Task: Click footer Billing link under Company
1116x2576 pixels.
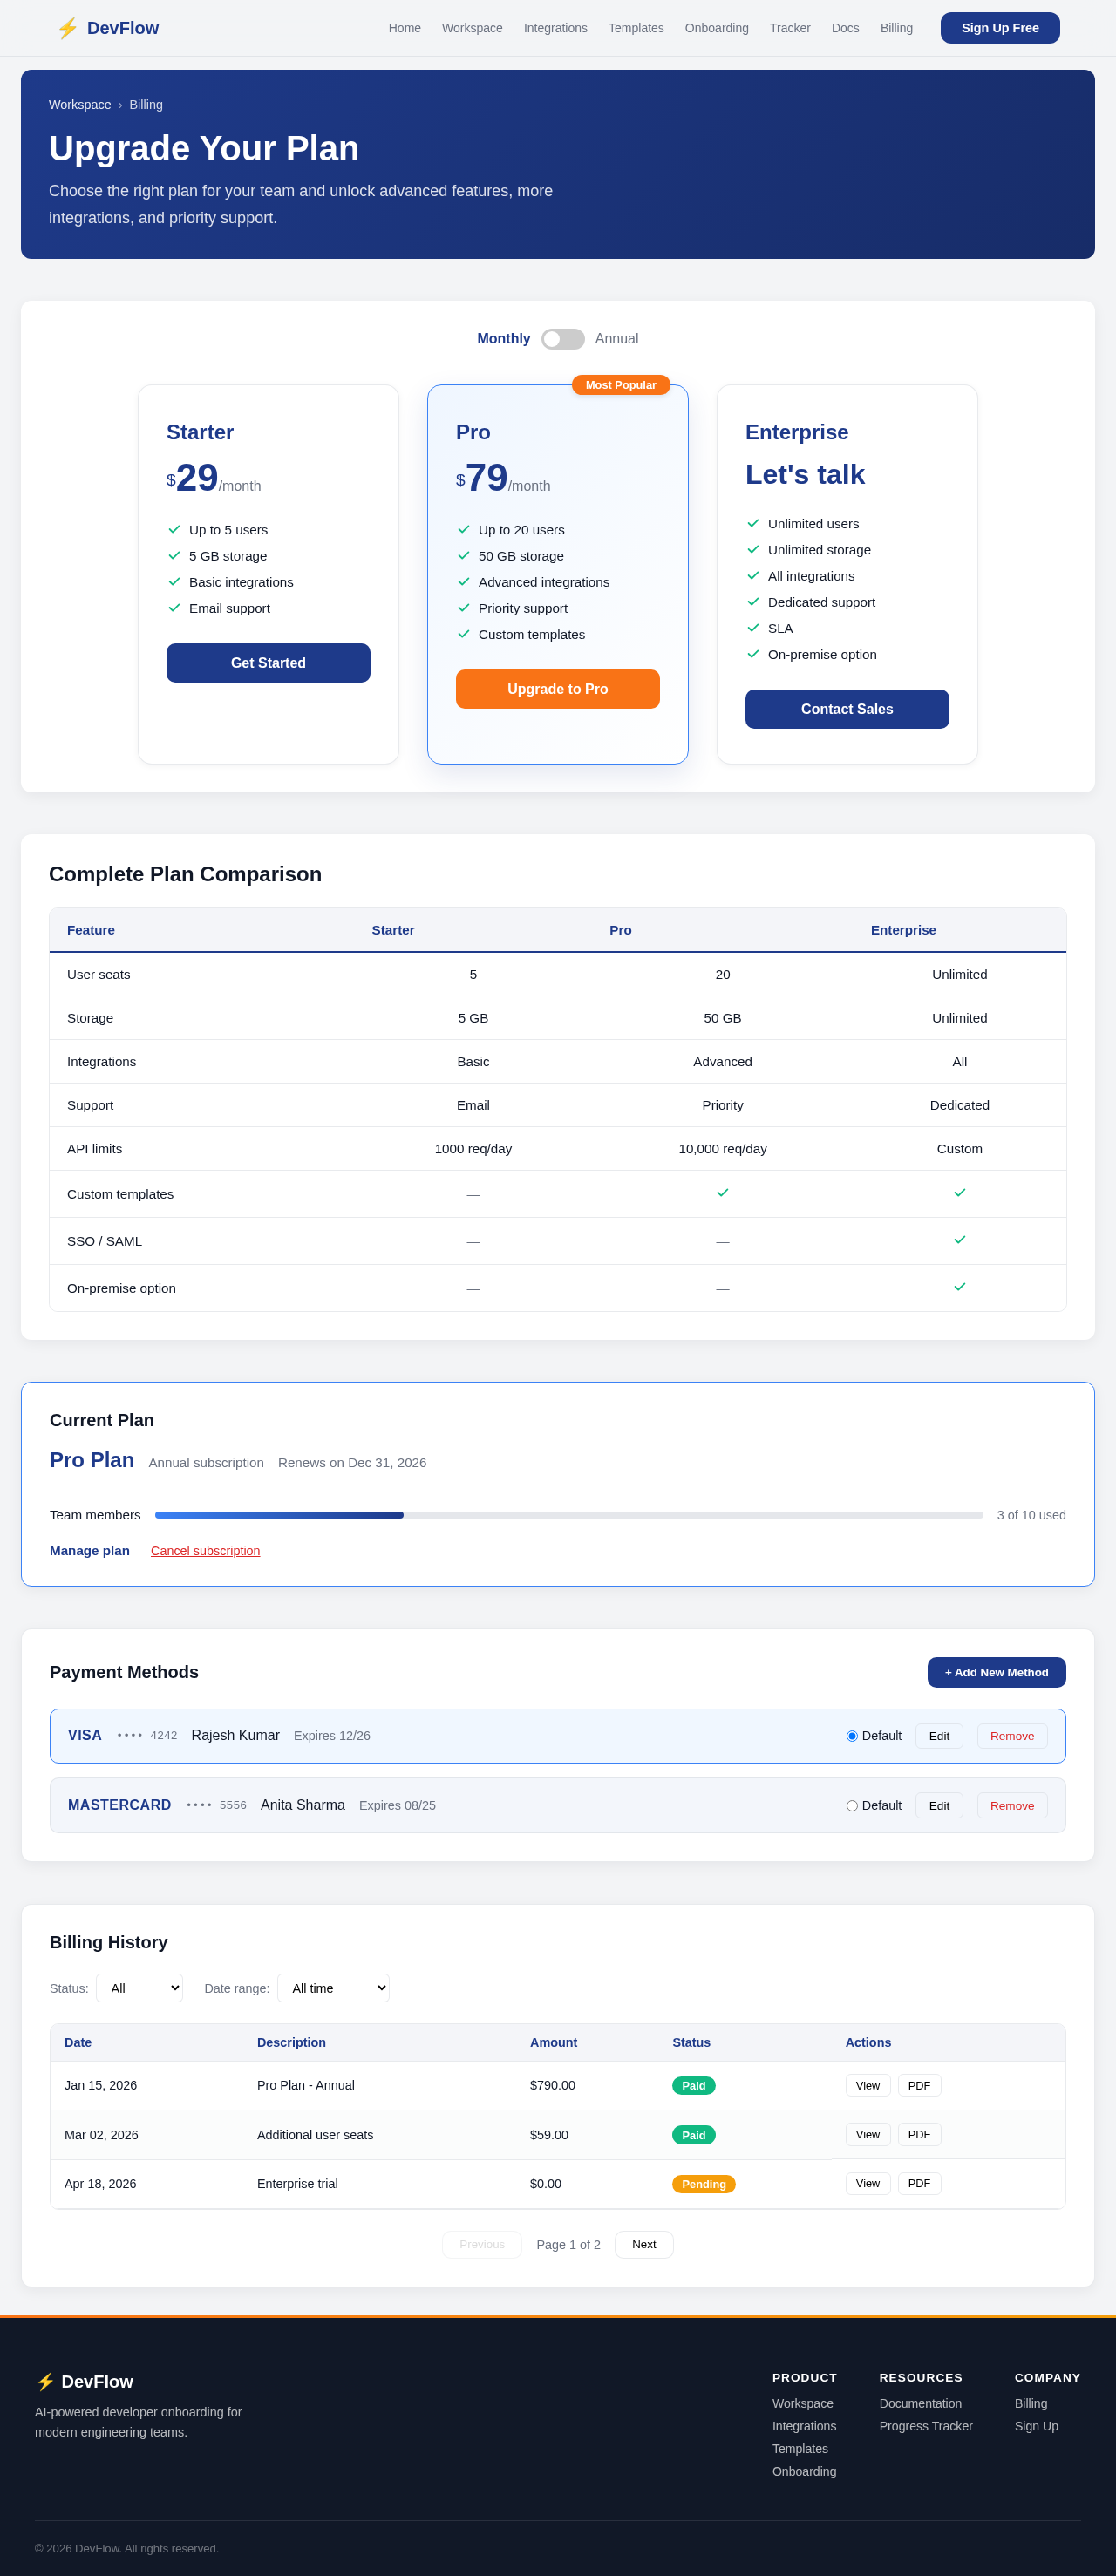Action: click(1031, 2403)
